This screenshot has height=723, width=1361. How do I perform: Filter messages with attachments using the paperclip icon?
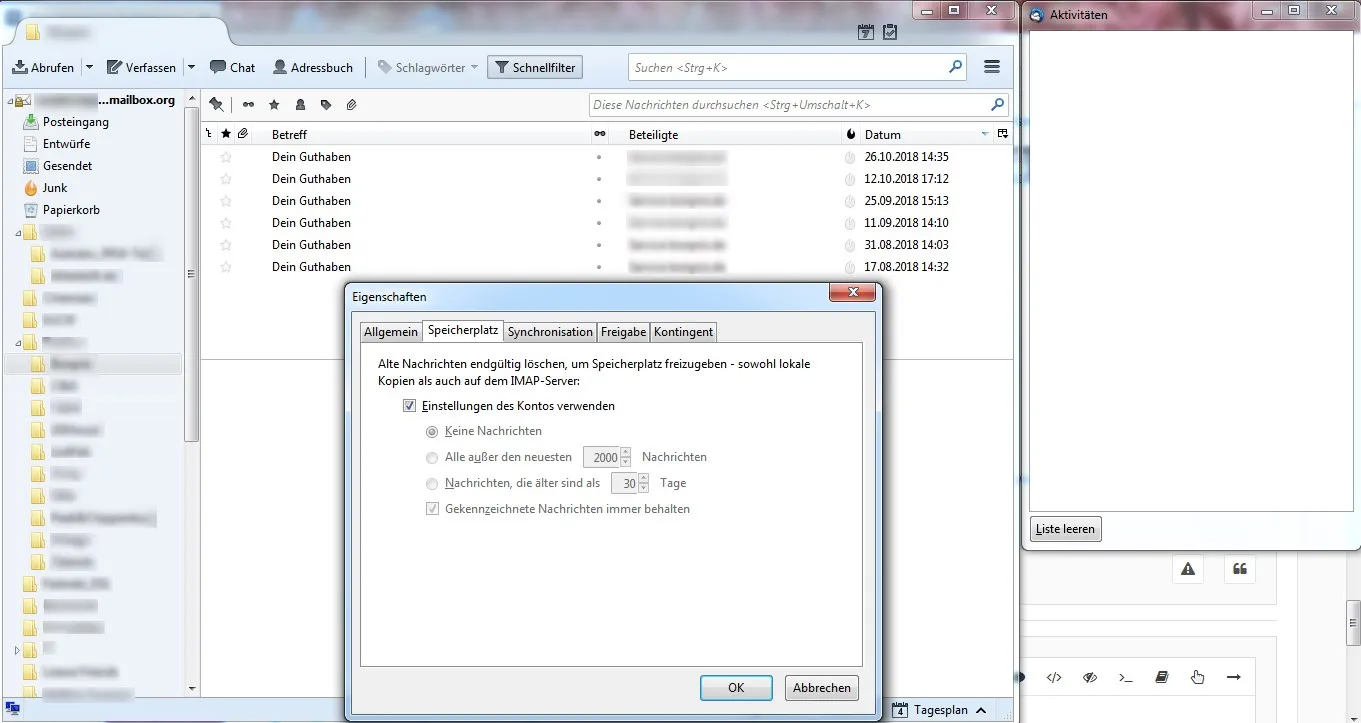coord(351,104)
